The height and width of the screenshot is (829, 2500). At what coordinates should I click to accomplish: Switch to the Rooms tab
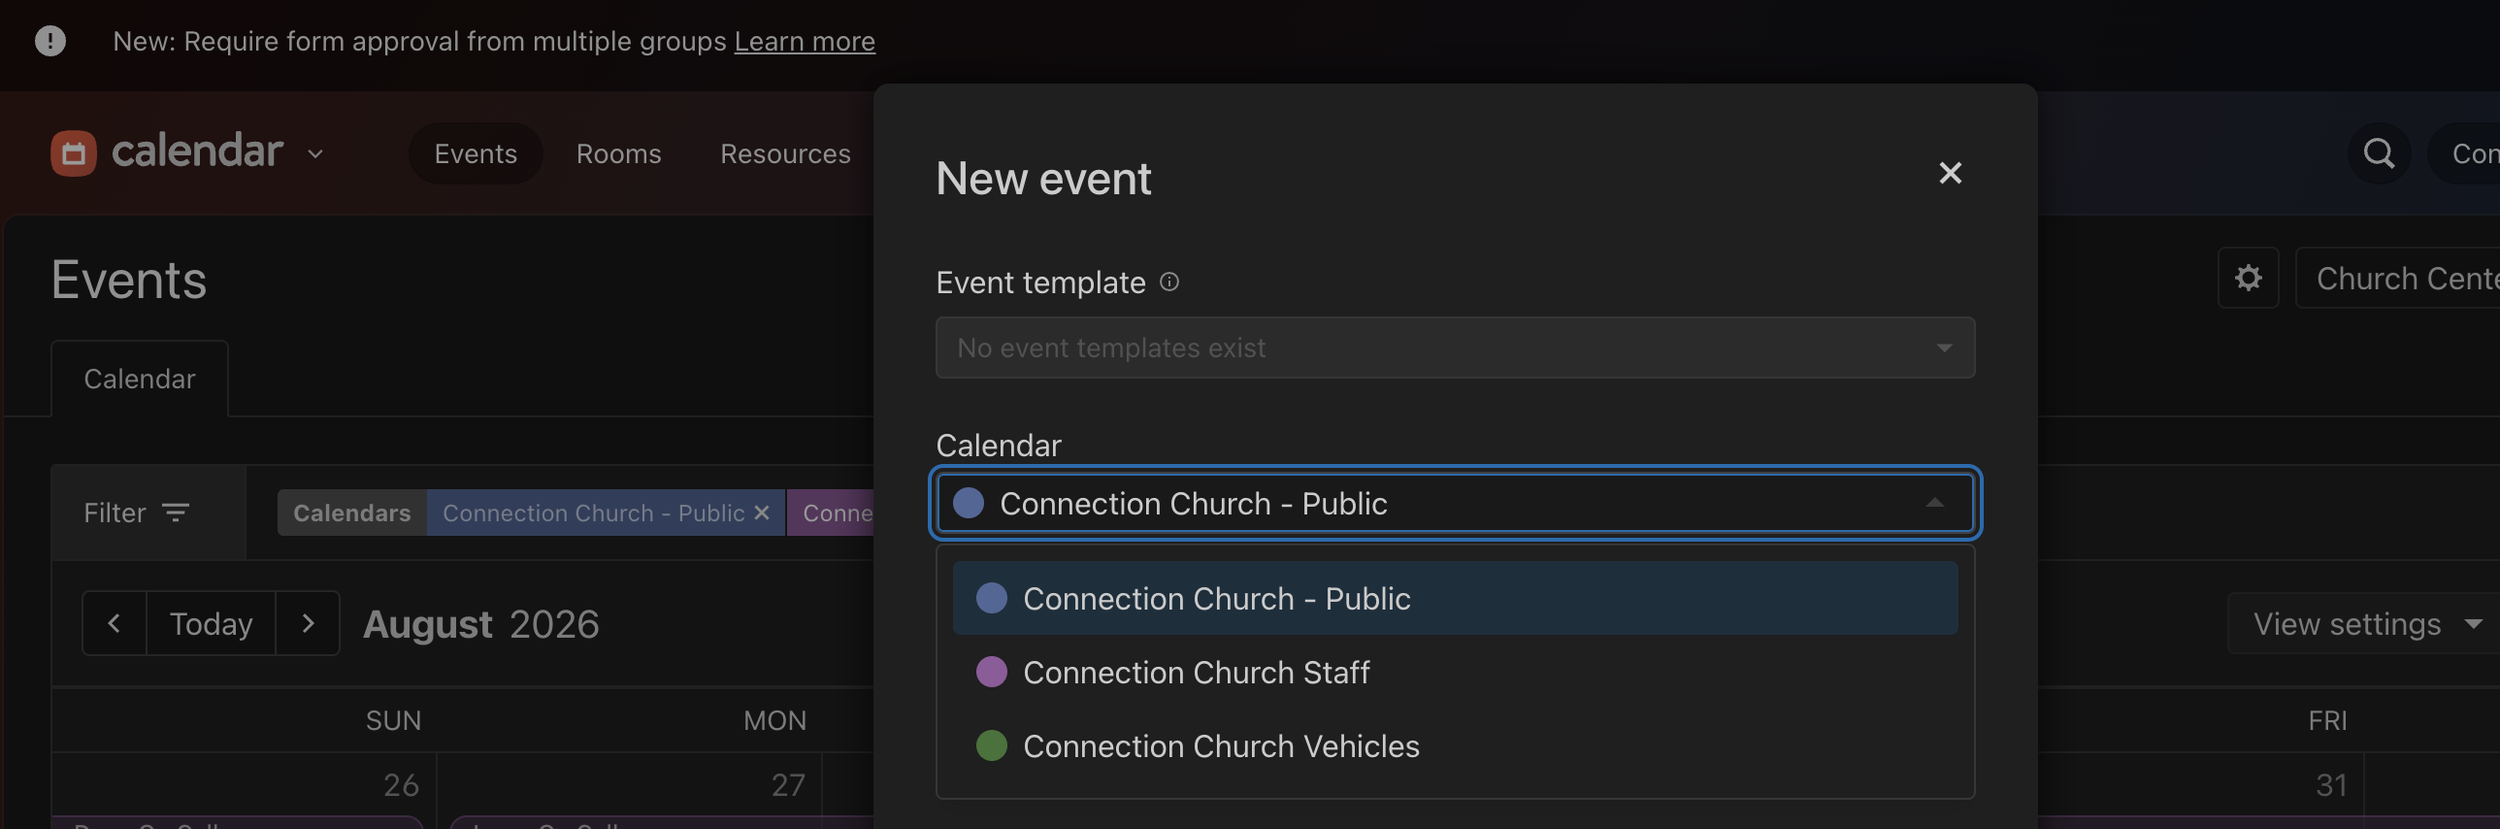tap(619, 154)
